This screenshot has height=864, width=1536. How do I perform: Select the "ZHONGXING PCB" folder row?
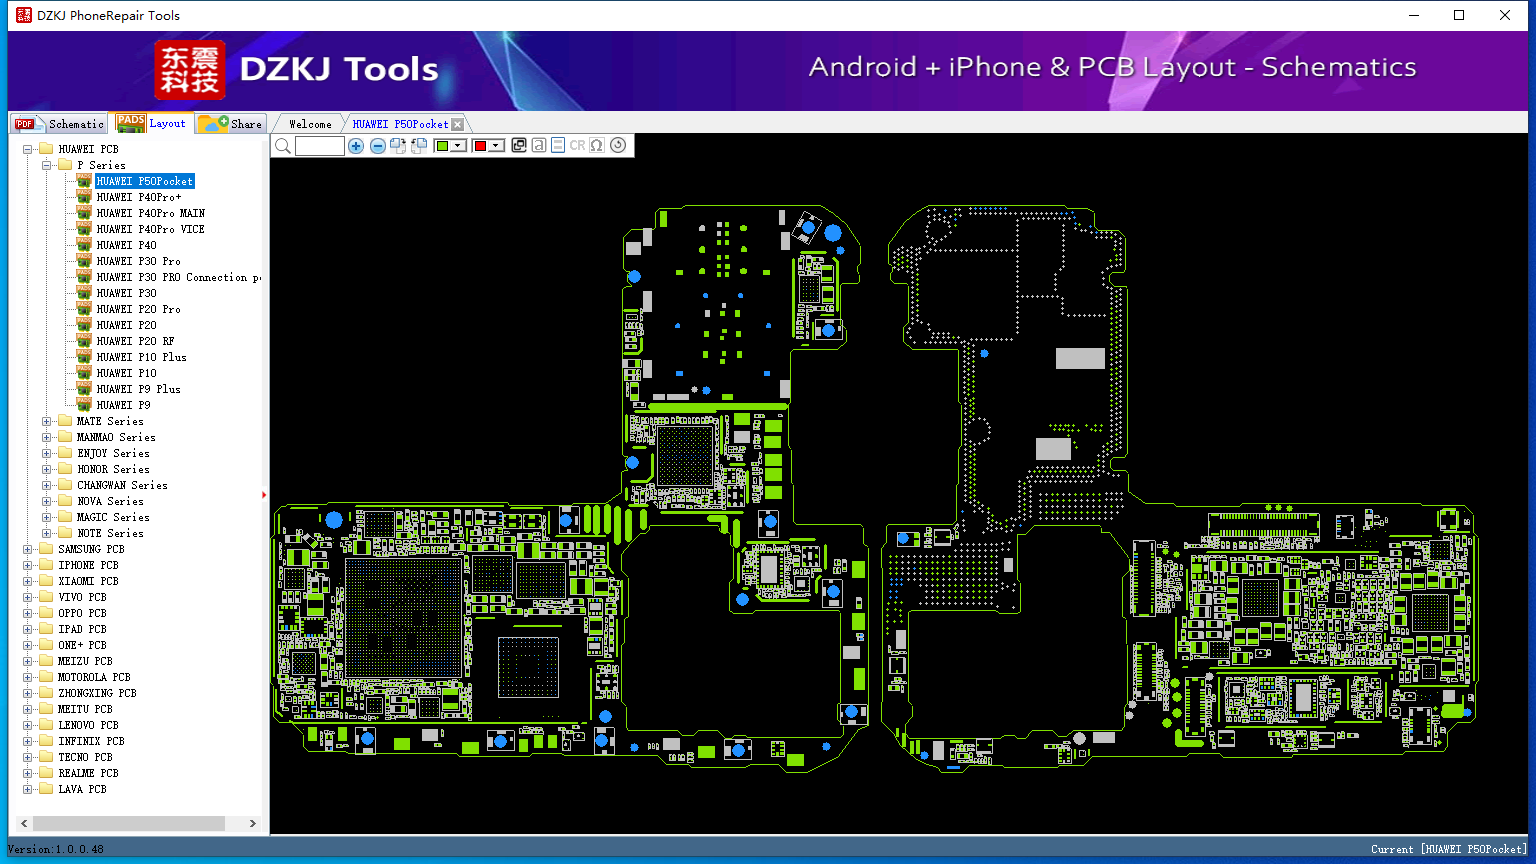click(97, 693)
